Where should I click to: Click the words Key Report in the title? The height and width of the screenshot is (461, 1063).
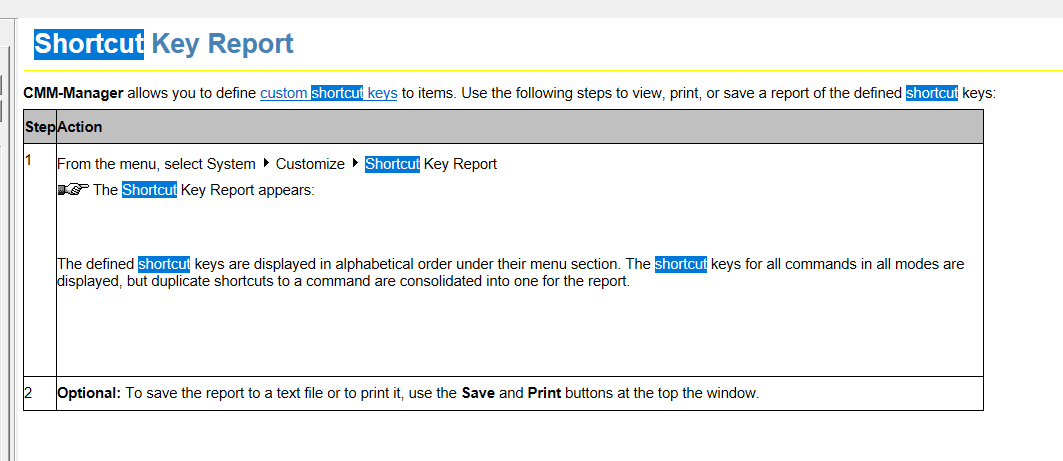click(x=222, y=43)
